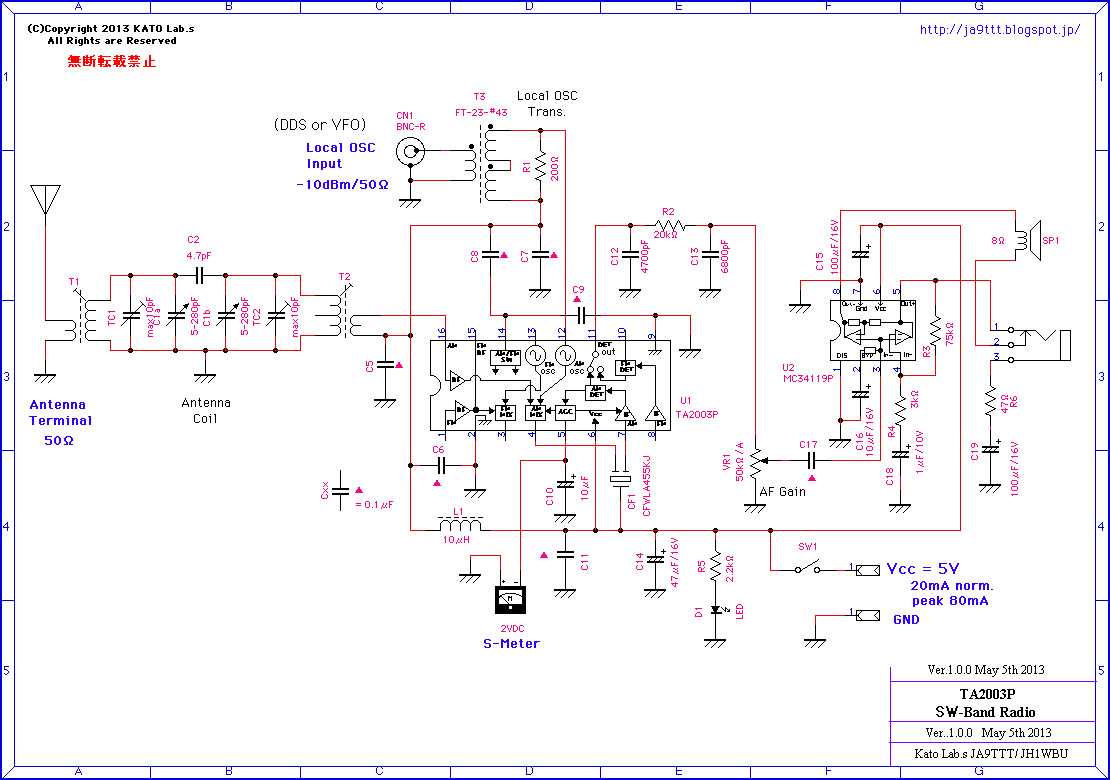Toggle the SW1 power switch symbol
The width and height of the screenshot is (1110, 780).
click(x=808, y=568)
